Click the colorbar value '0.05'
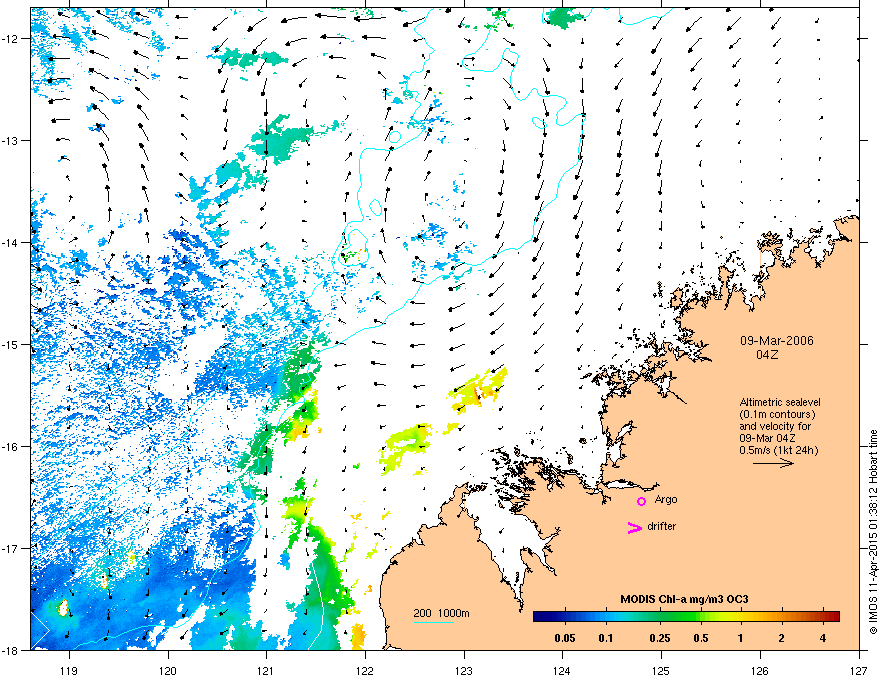This screenshot has height=680, width=880. click(x=565, y=638)
